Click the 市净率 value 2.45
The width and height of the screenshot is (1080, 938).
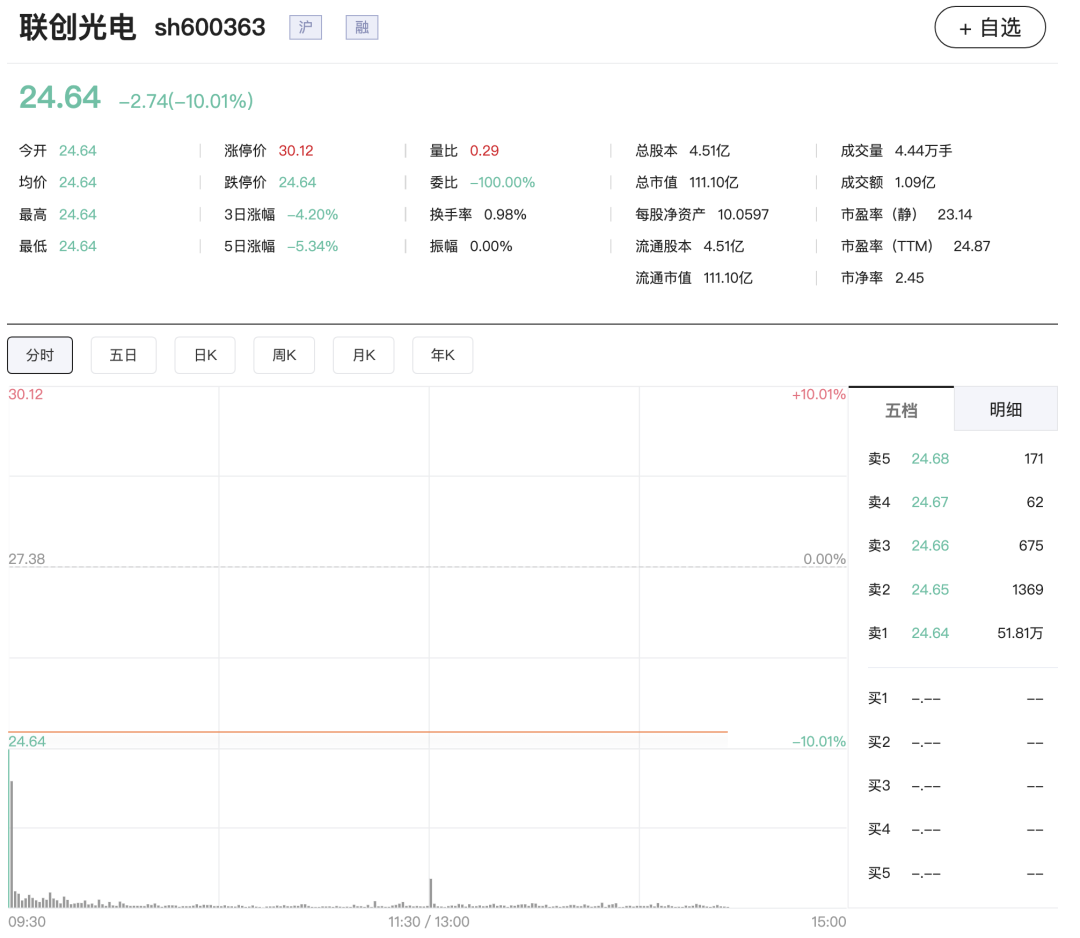[909, 278]
